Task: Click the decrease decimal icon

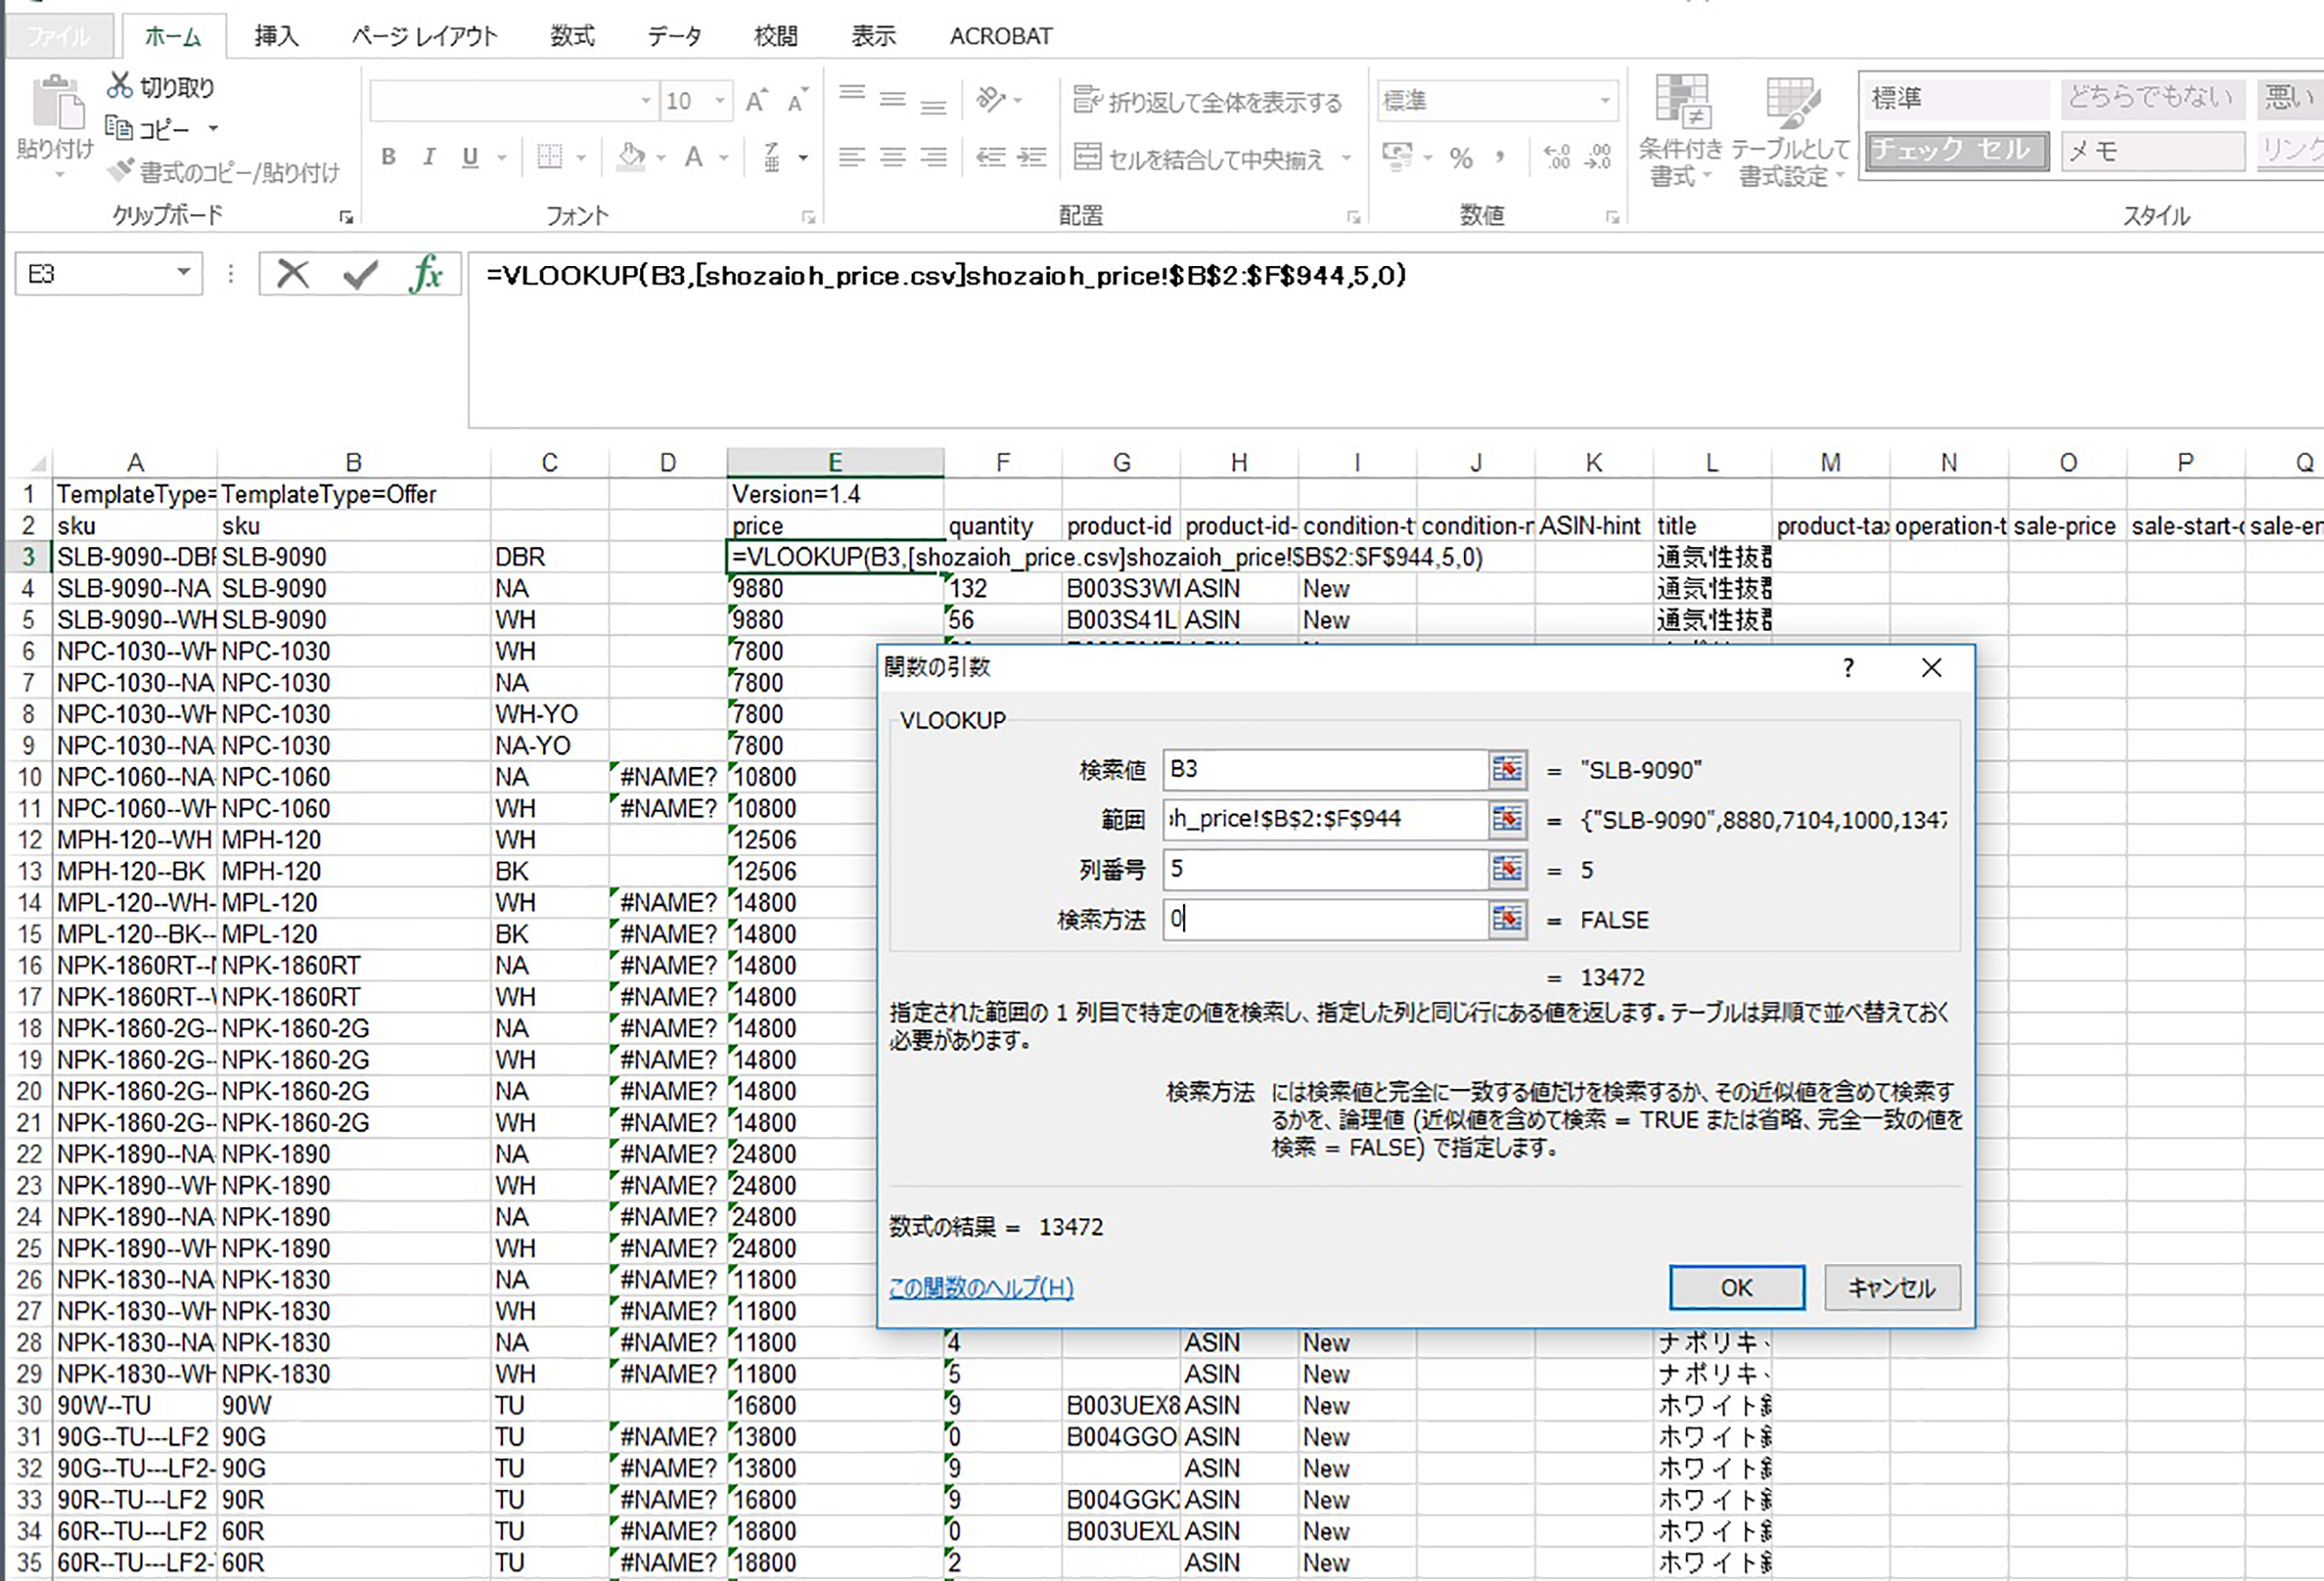Action: click(1598, 157)
